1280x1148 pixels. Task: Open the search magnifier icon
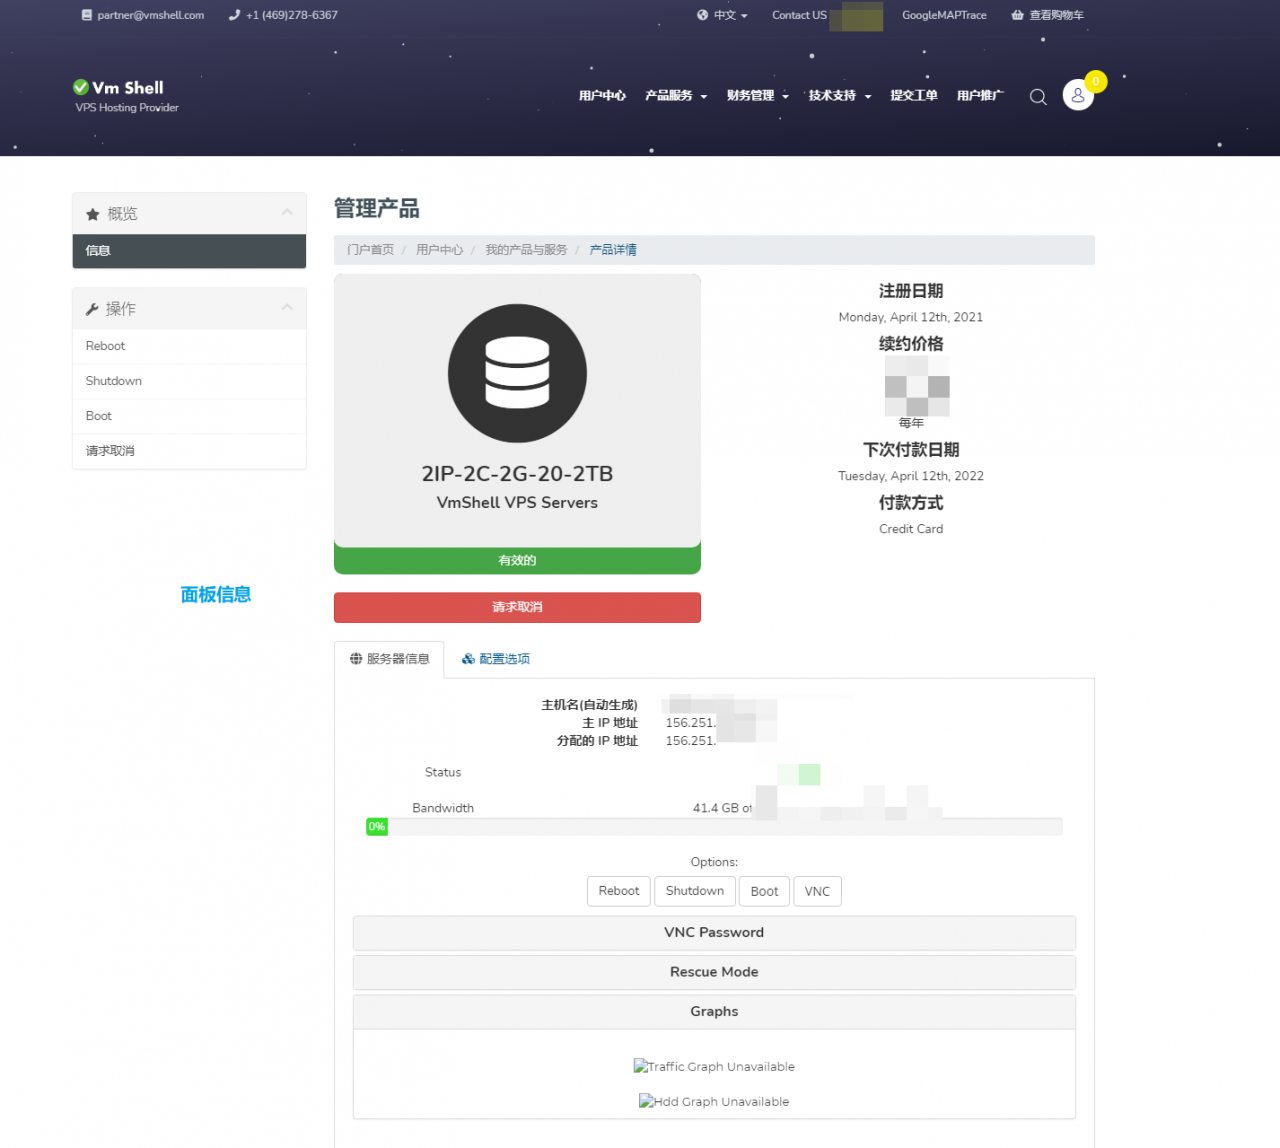coord(1038,97)
